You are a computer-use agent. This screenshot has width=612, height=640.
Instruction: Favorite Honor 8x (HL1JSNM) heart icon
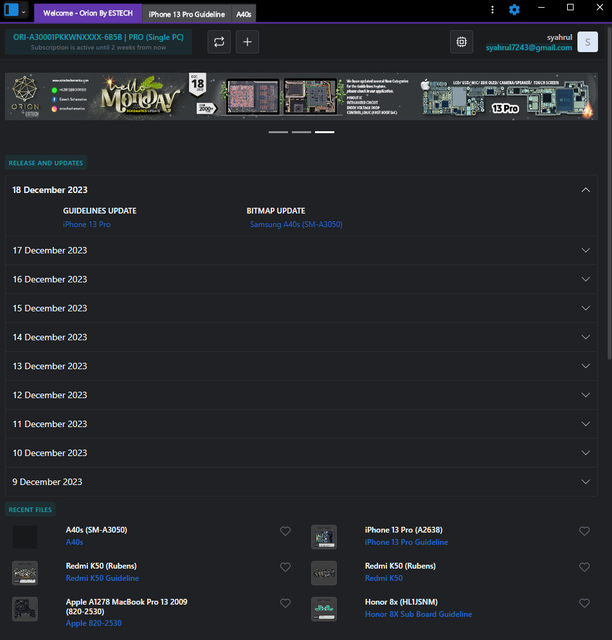(584, 603)
